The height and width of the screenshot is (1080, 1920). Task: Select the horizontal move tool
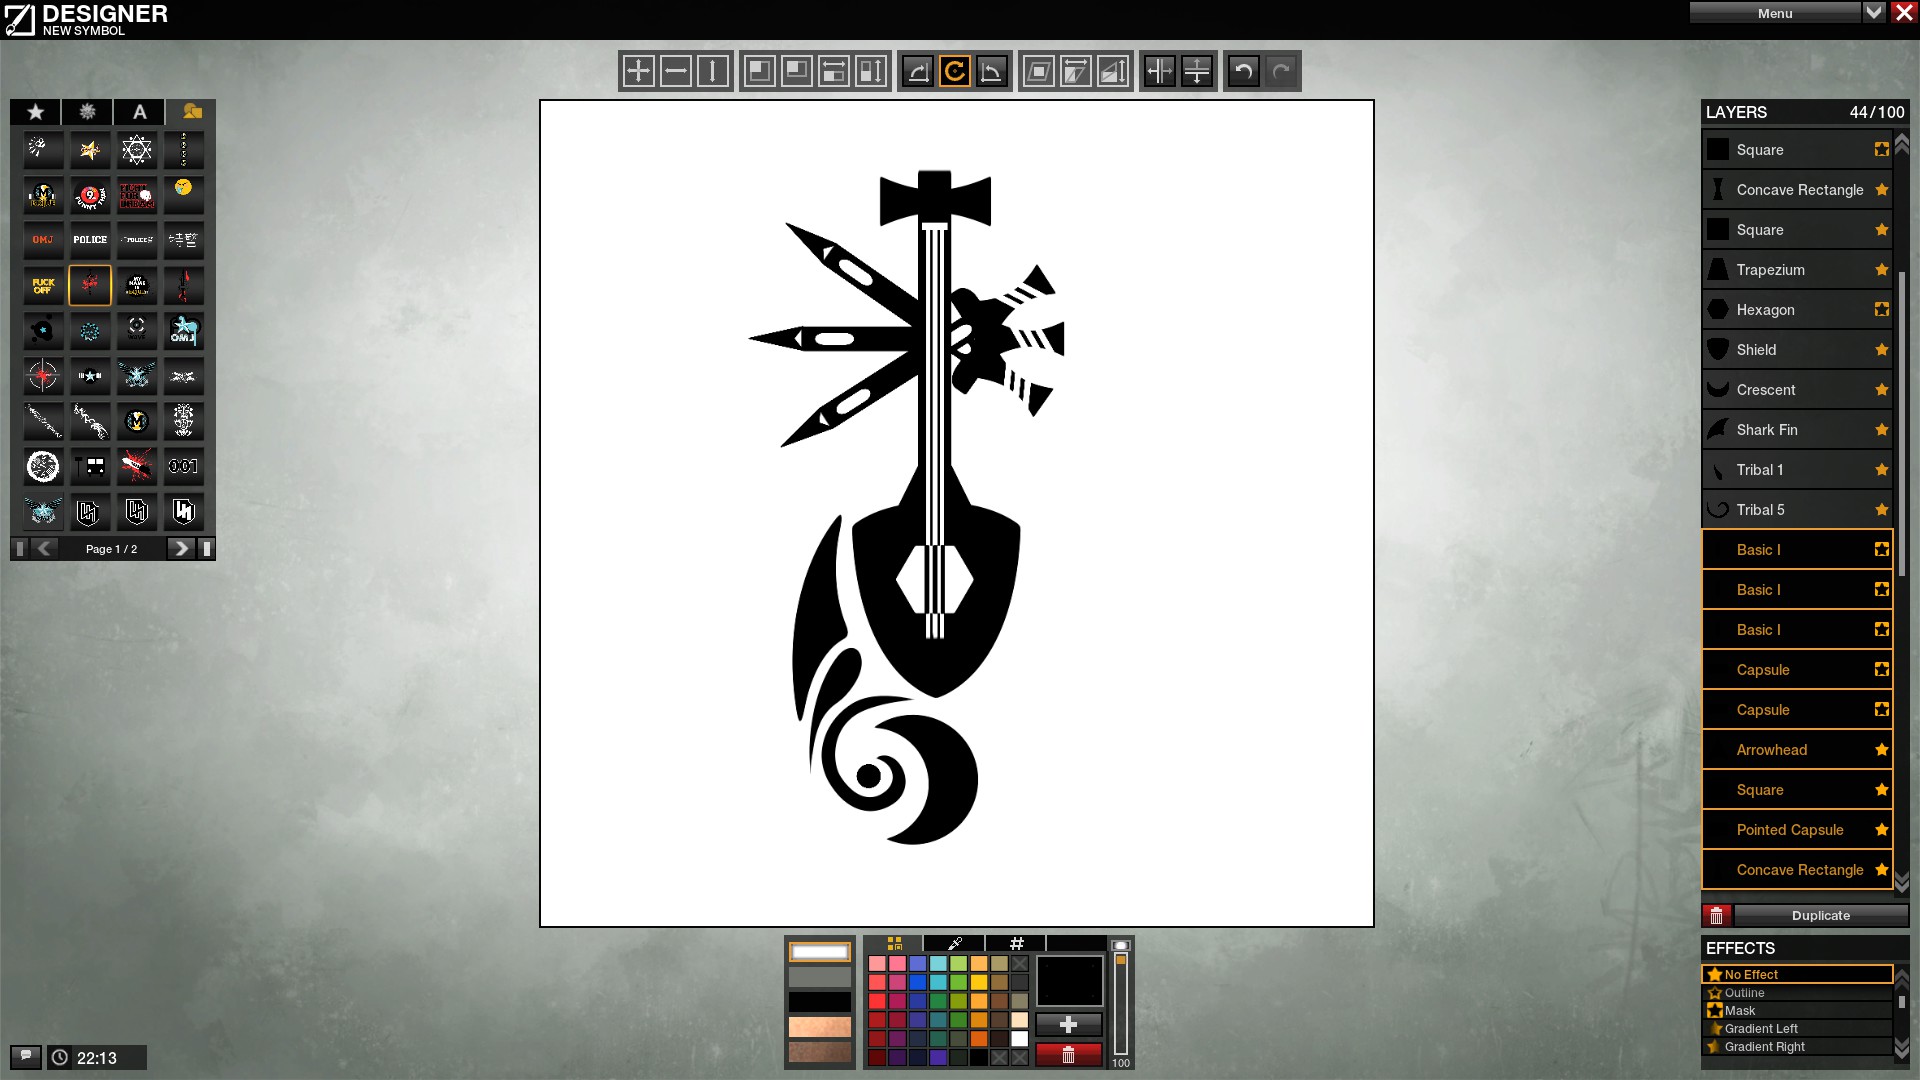click(x=676, y=71)
